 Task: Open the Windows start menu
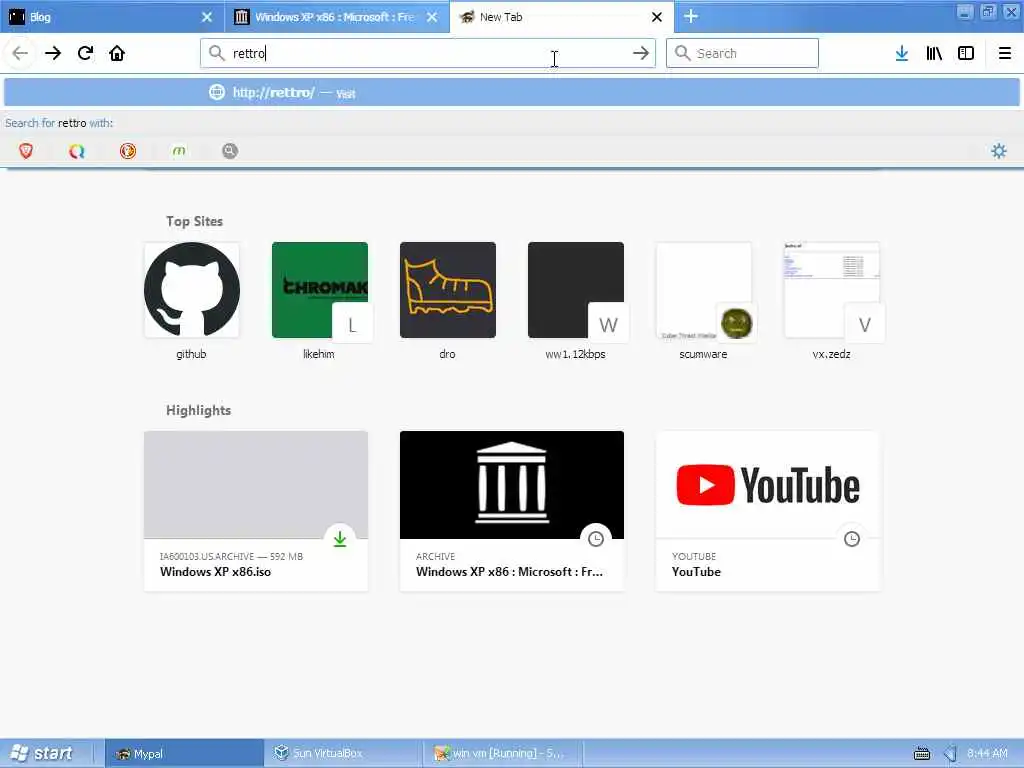[43, 754]
